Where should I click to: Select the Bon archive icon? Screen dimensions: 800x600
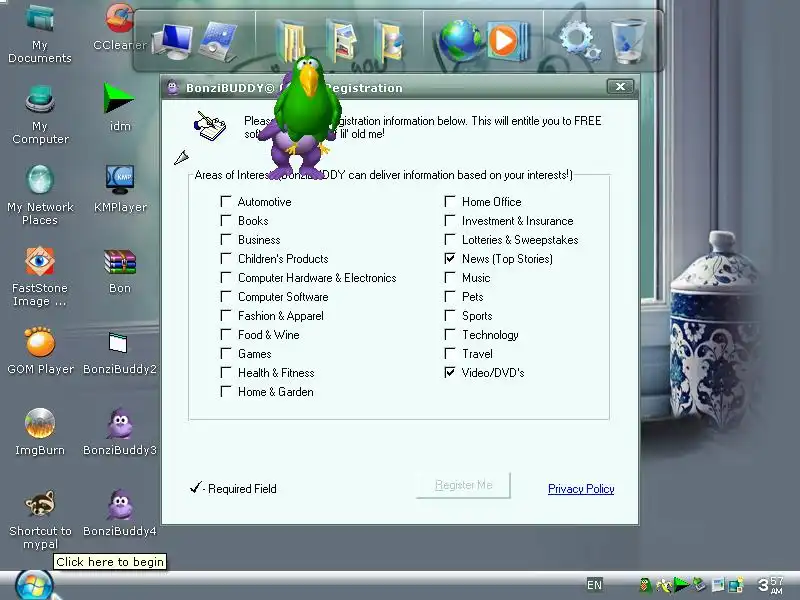tap(120, 272)
